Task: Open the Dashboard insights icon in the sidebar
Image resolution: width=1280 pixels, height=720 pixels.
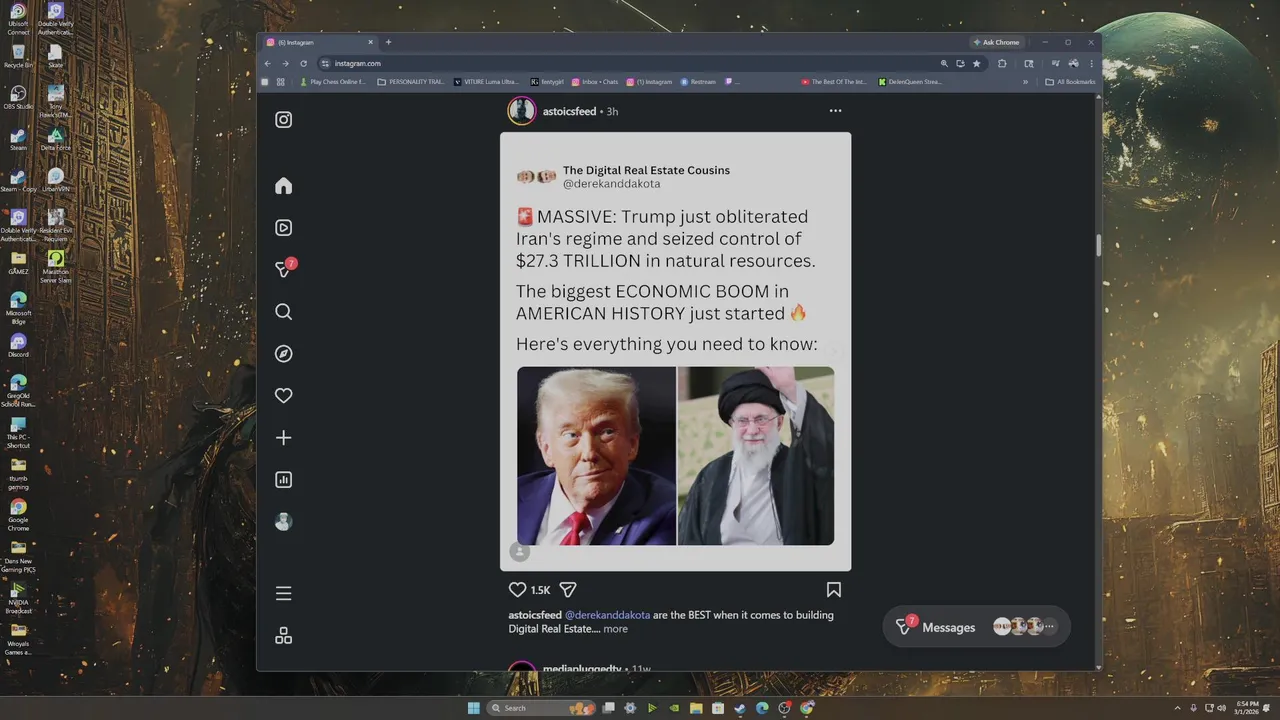Action: point(284,480)
